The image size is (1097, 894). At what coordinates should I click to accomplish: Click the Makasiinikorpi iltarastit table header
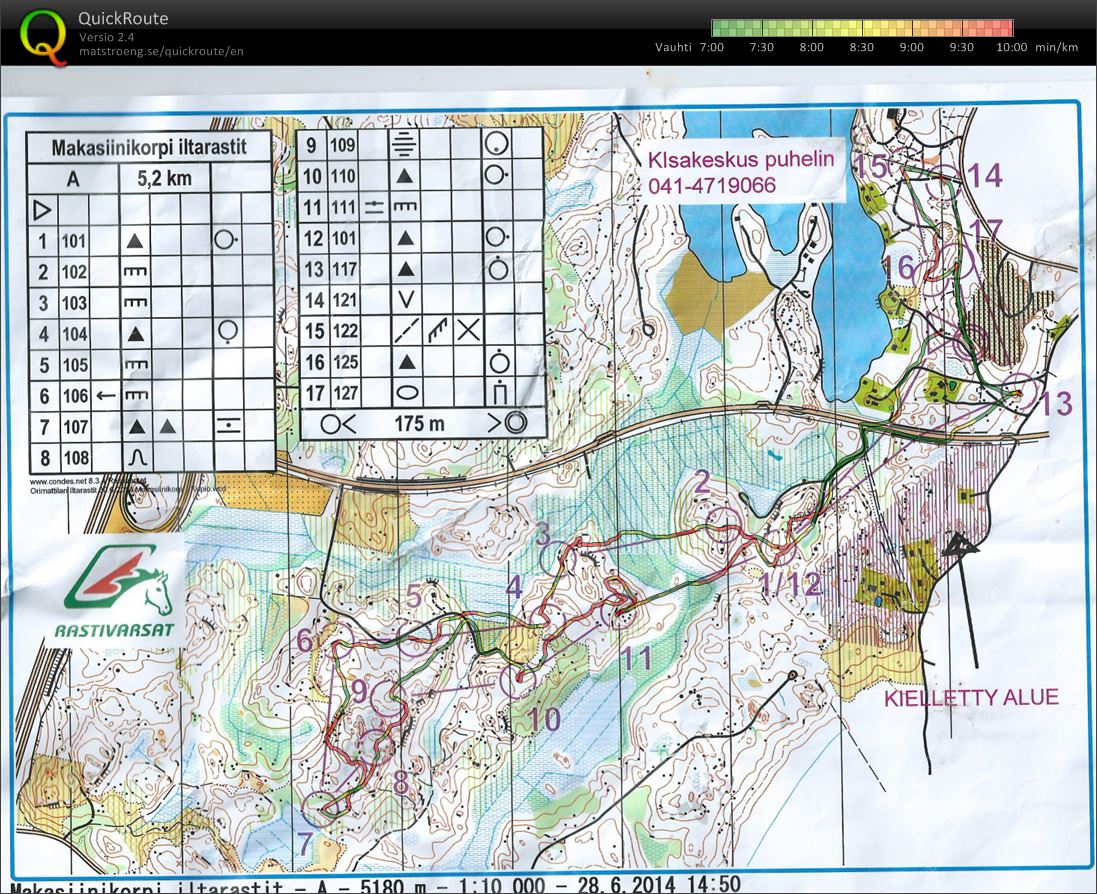(148, 148)
